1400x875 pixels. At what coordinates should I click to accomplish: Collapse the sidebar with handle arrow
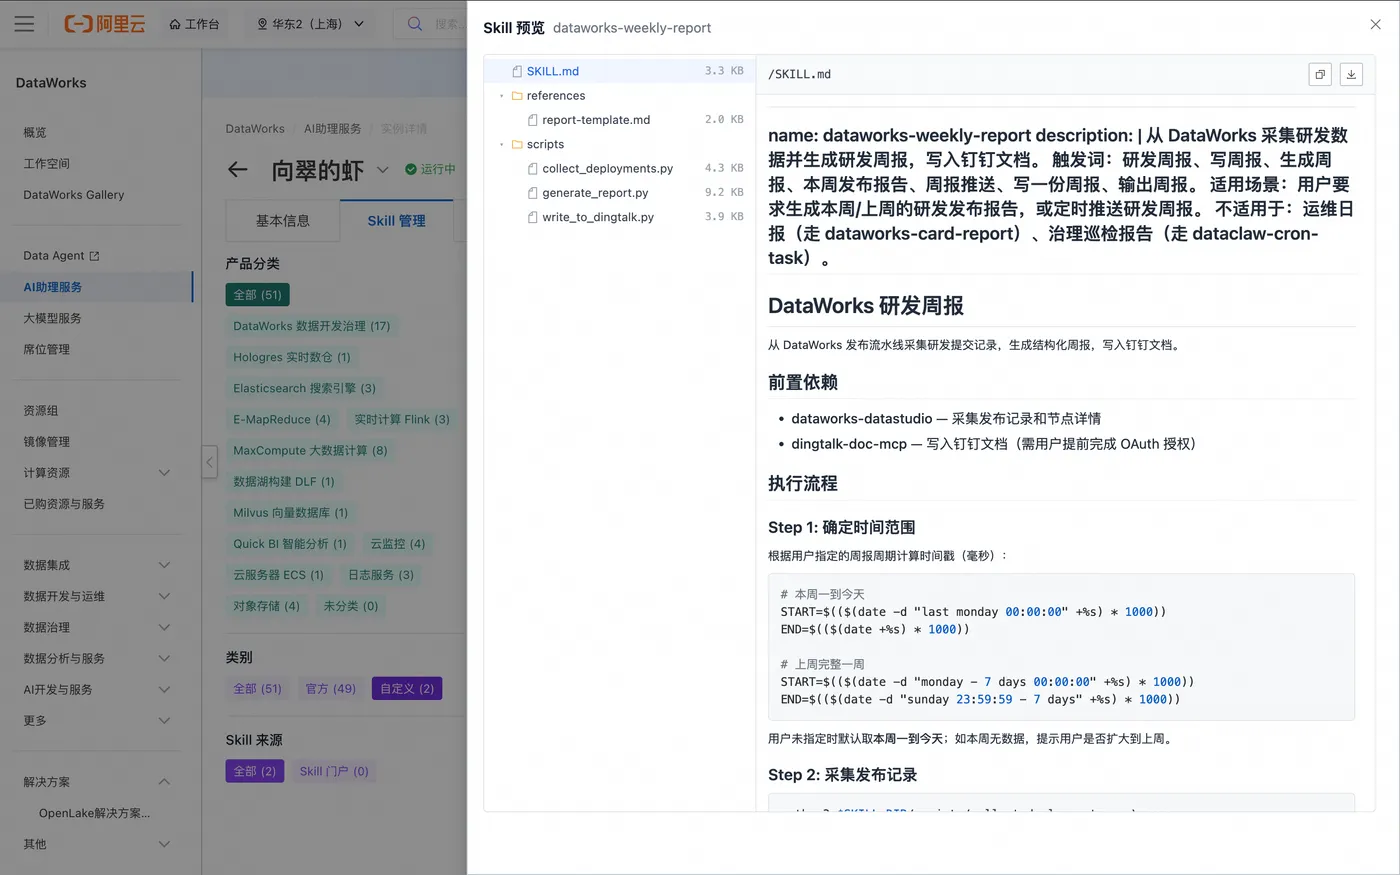[x=209, y=462]
